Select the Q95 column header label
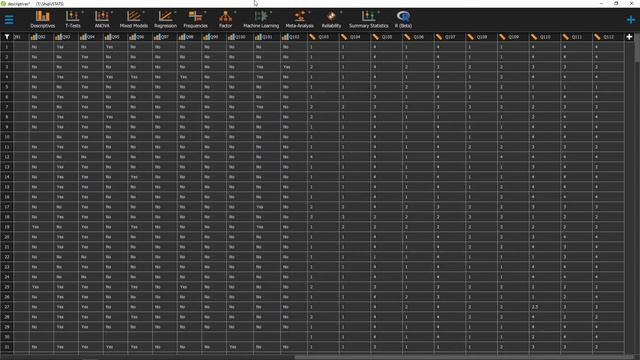This screenshot has width=640, height=360. [116, 37]
